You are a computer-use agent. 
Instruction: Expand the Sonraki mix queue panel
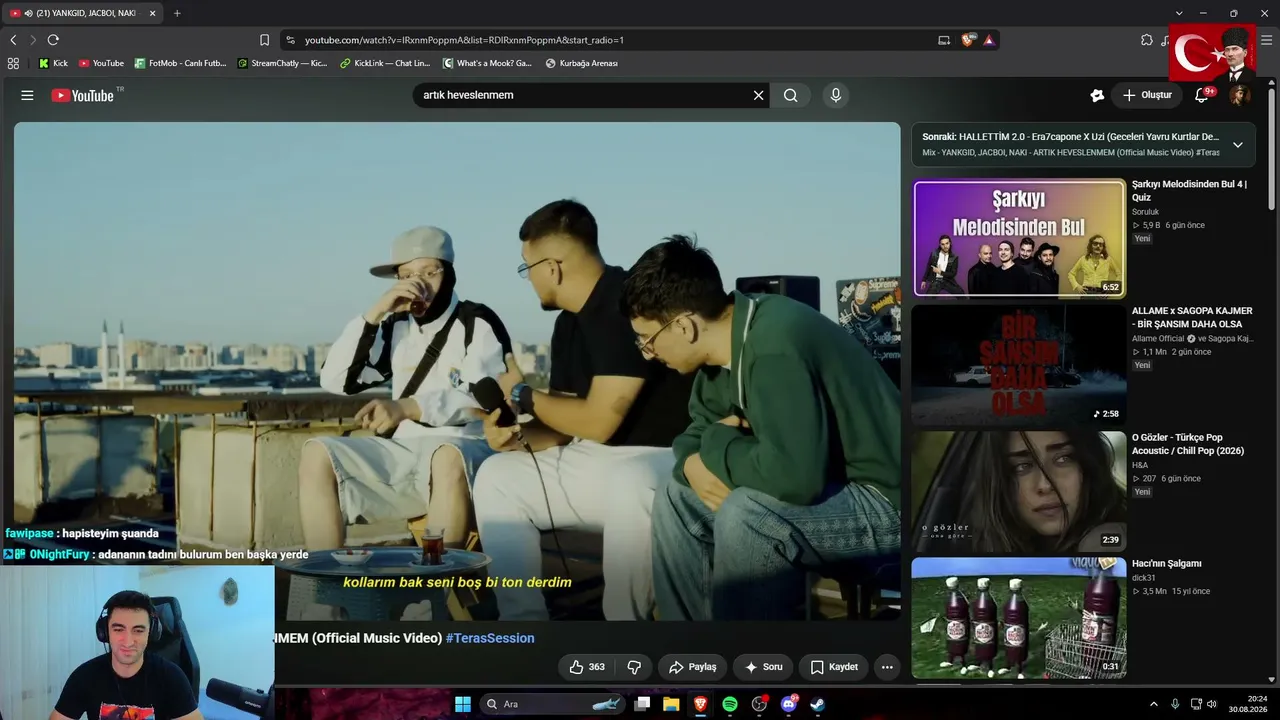click(x=1237, y=145)
